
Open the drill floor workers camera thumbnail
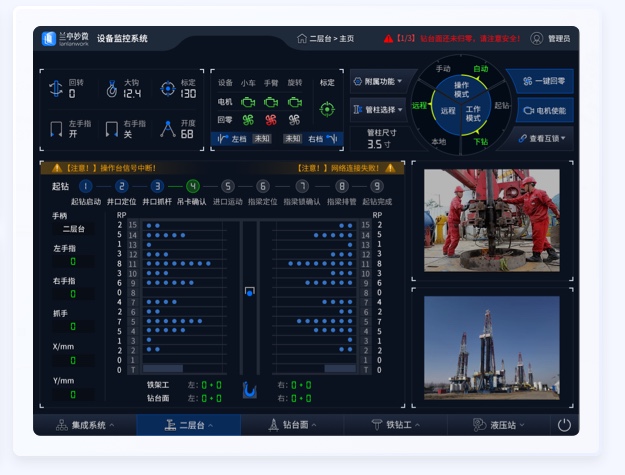point(491,220)
